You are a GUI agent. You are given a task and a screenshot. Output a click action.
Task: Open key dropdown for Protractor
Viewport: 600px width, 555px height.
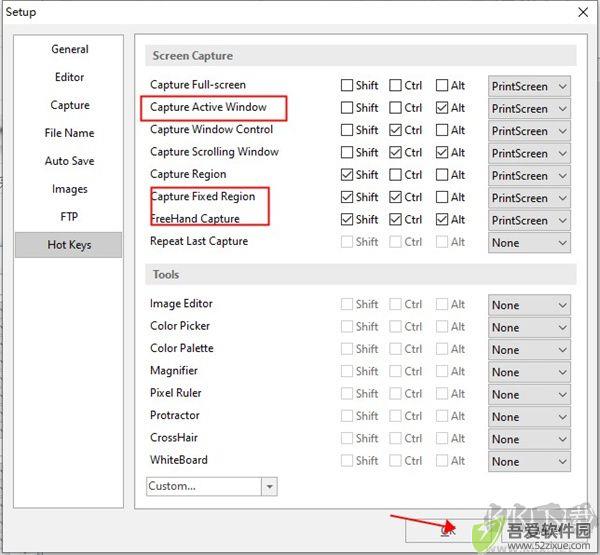pos(529,417)
